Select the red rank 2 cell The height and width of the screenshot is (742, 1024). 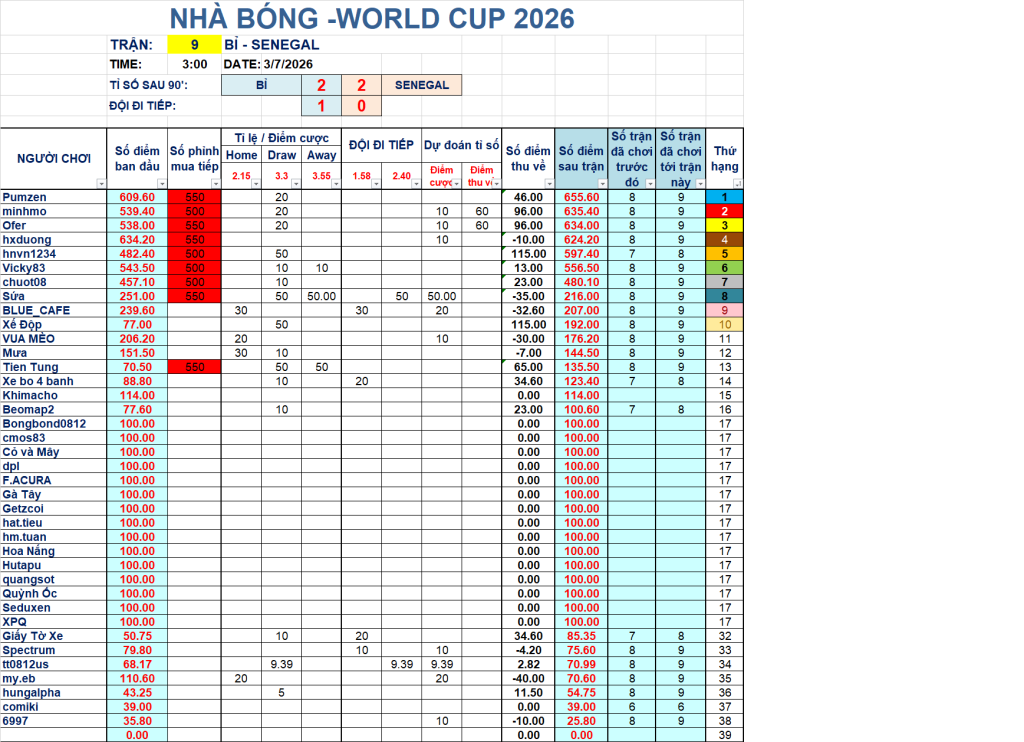click(x=724, y=211)
